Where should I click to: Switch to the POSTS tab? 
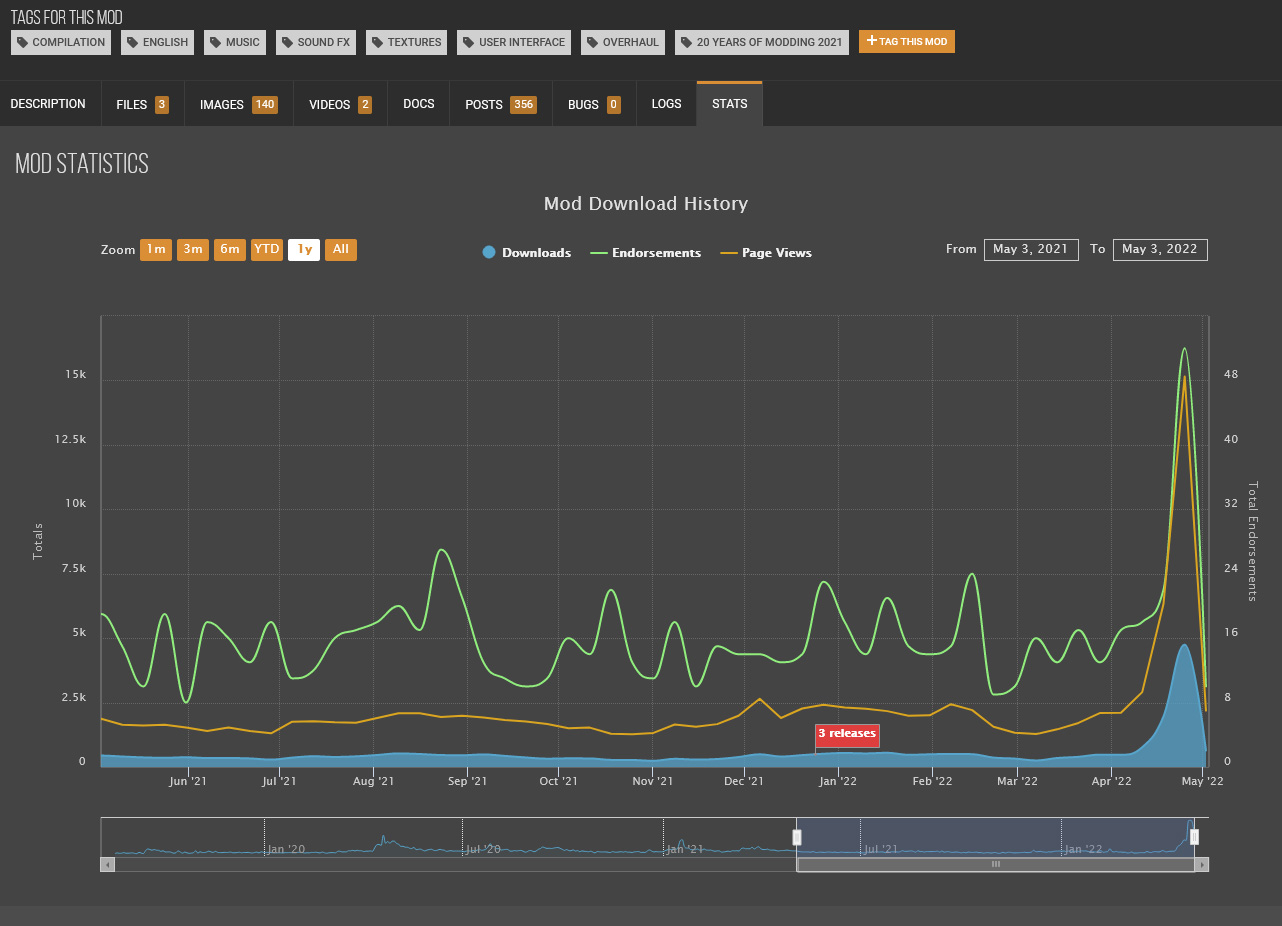tap(500, 104)
